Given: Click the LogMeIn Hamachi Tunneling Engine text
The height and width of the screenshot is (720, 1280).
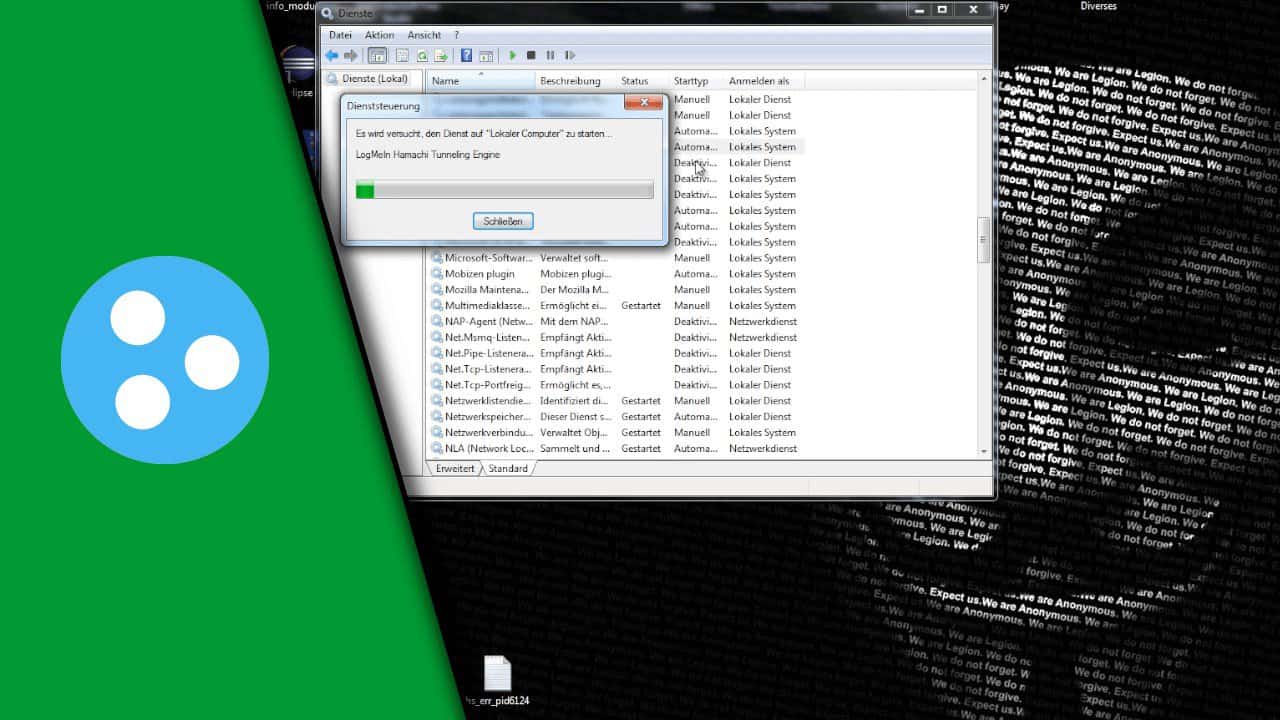Looking at the screenshot, I should click(x=428, y=155).
